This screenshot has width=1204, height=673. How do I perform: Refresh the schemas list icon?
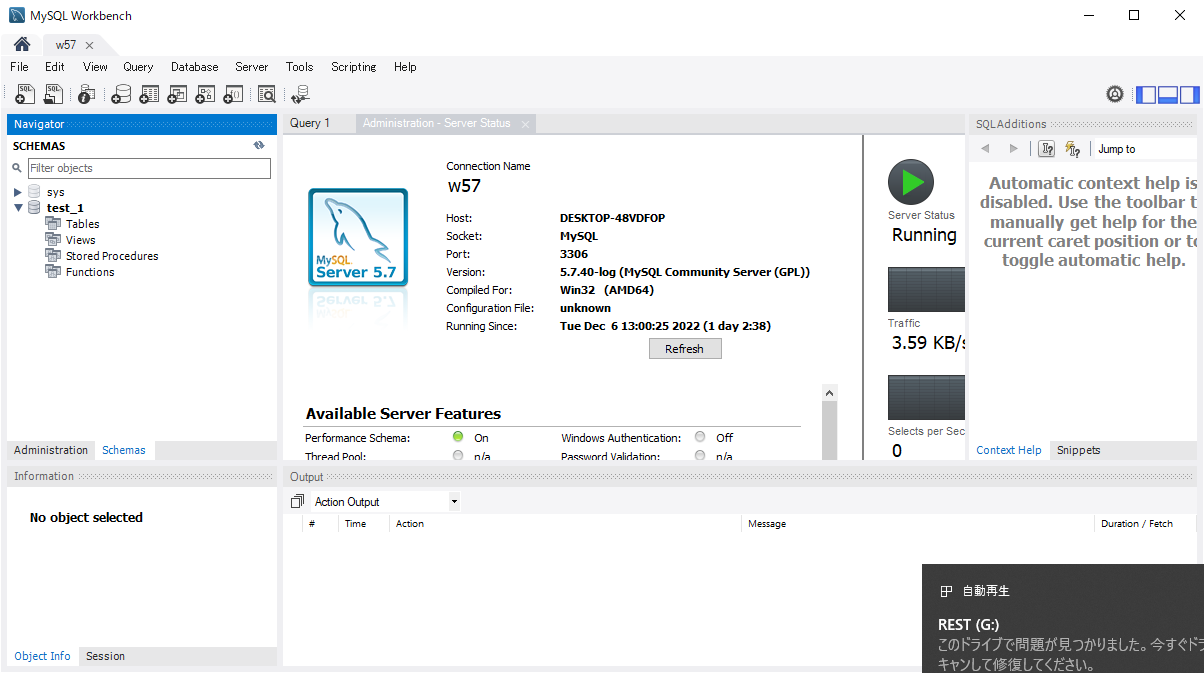coord(259,145)
